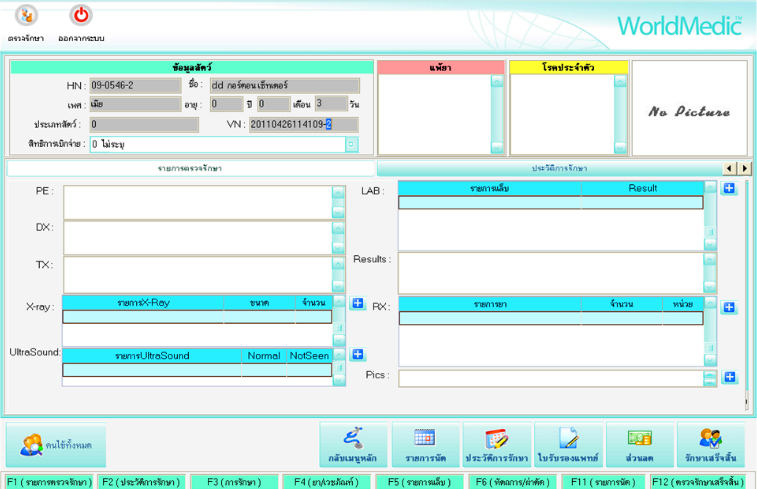This screenshot has height=489, width=757.
Task: Click the รักษาเสร็จสิ้น button
Action: point(711,445)
